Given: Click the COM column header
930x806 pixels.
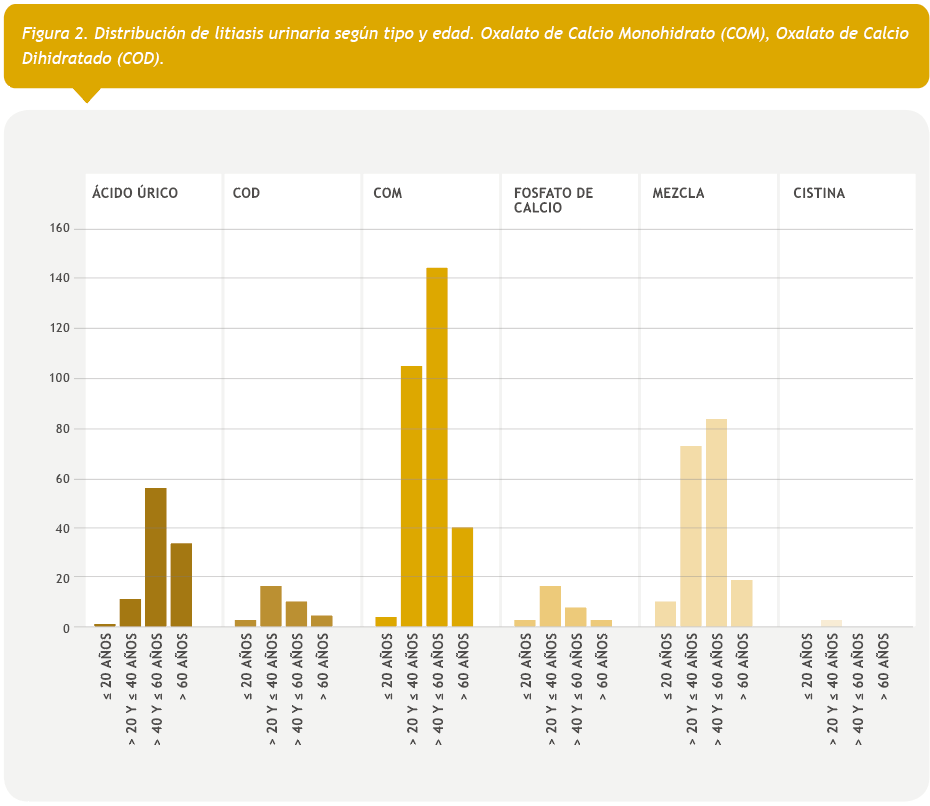Looking at the screenshot, I should (x=387, y=193).
